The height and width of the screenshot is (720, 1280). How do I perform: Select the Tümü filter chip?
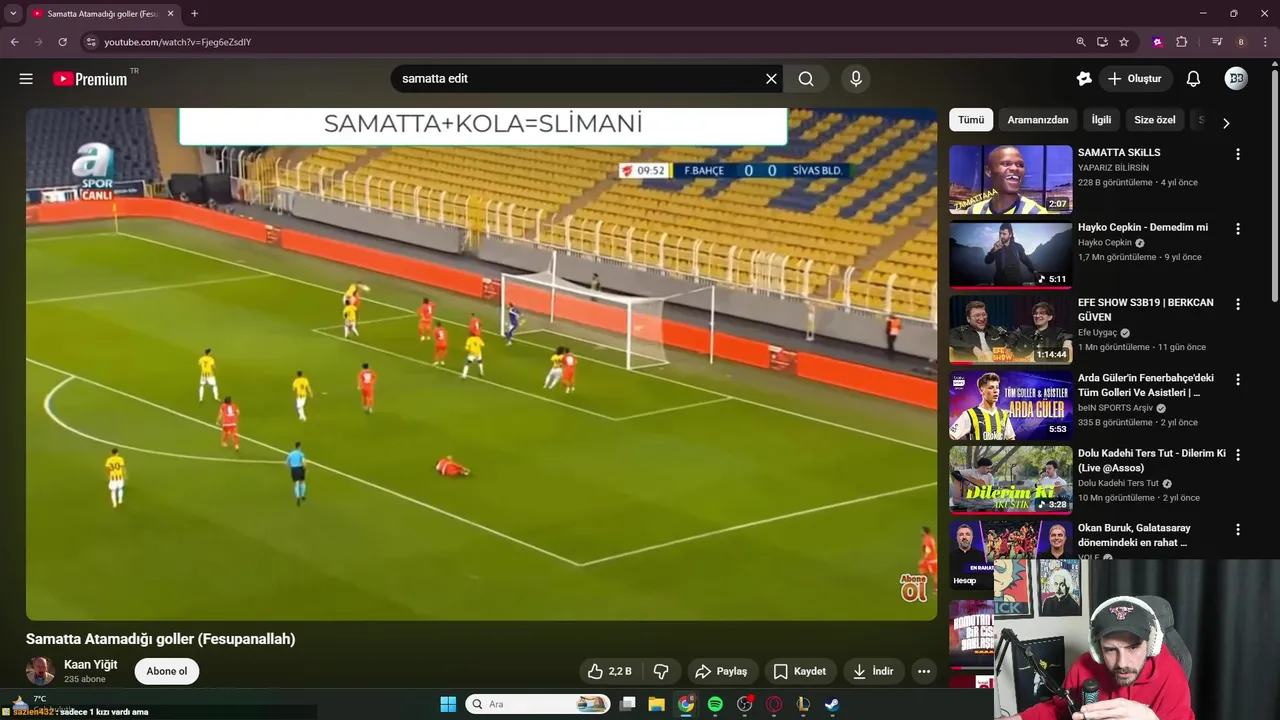(x=971, y=120)
